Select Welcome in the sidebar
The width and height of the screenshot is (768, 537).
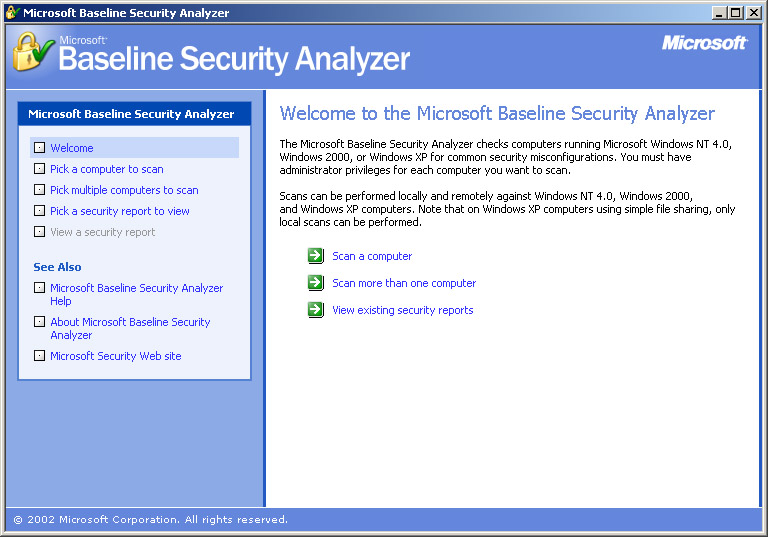point(72,148)
